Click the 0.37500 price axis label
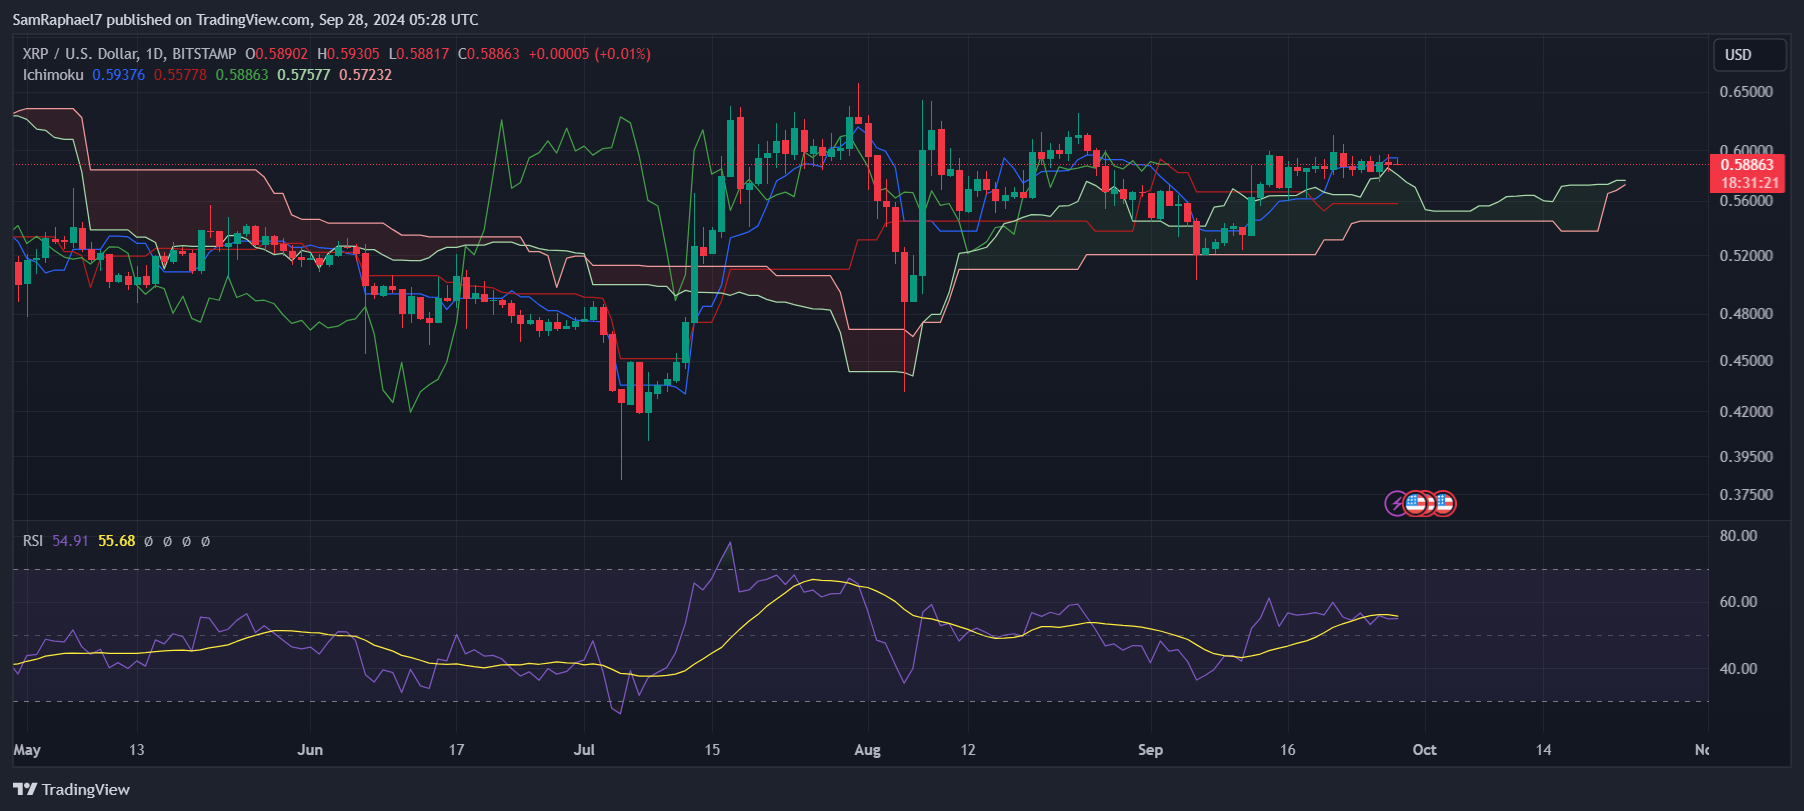1804x811 pixels. pos(1746,494)
